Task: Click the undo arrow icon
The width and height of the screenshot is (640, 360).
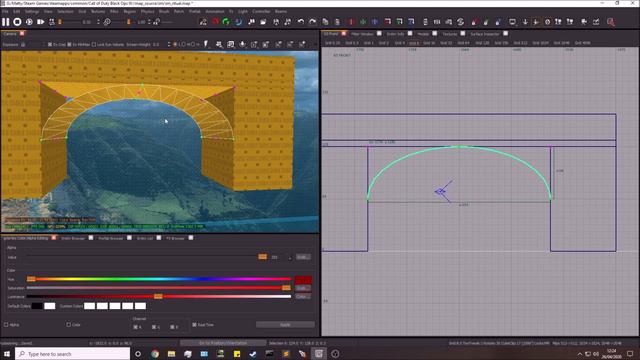Action: [301, 22]
